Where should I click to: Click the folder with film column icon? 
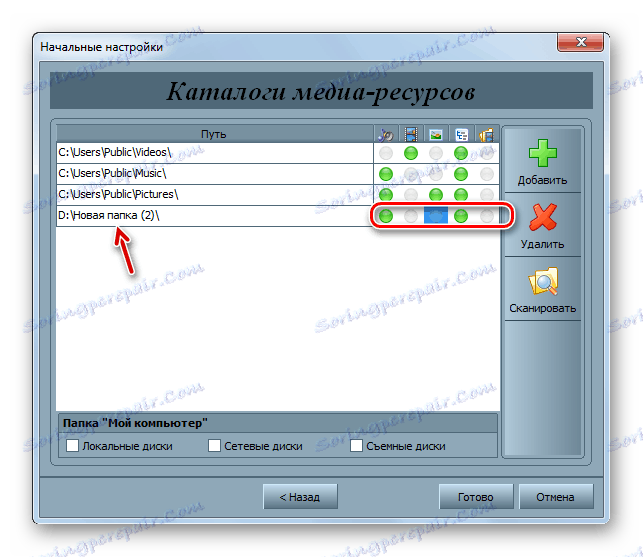click(486, 135)
